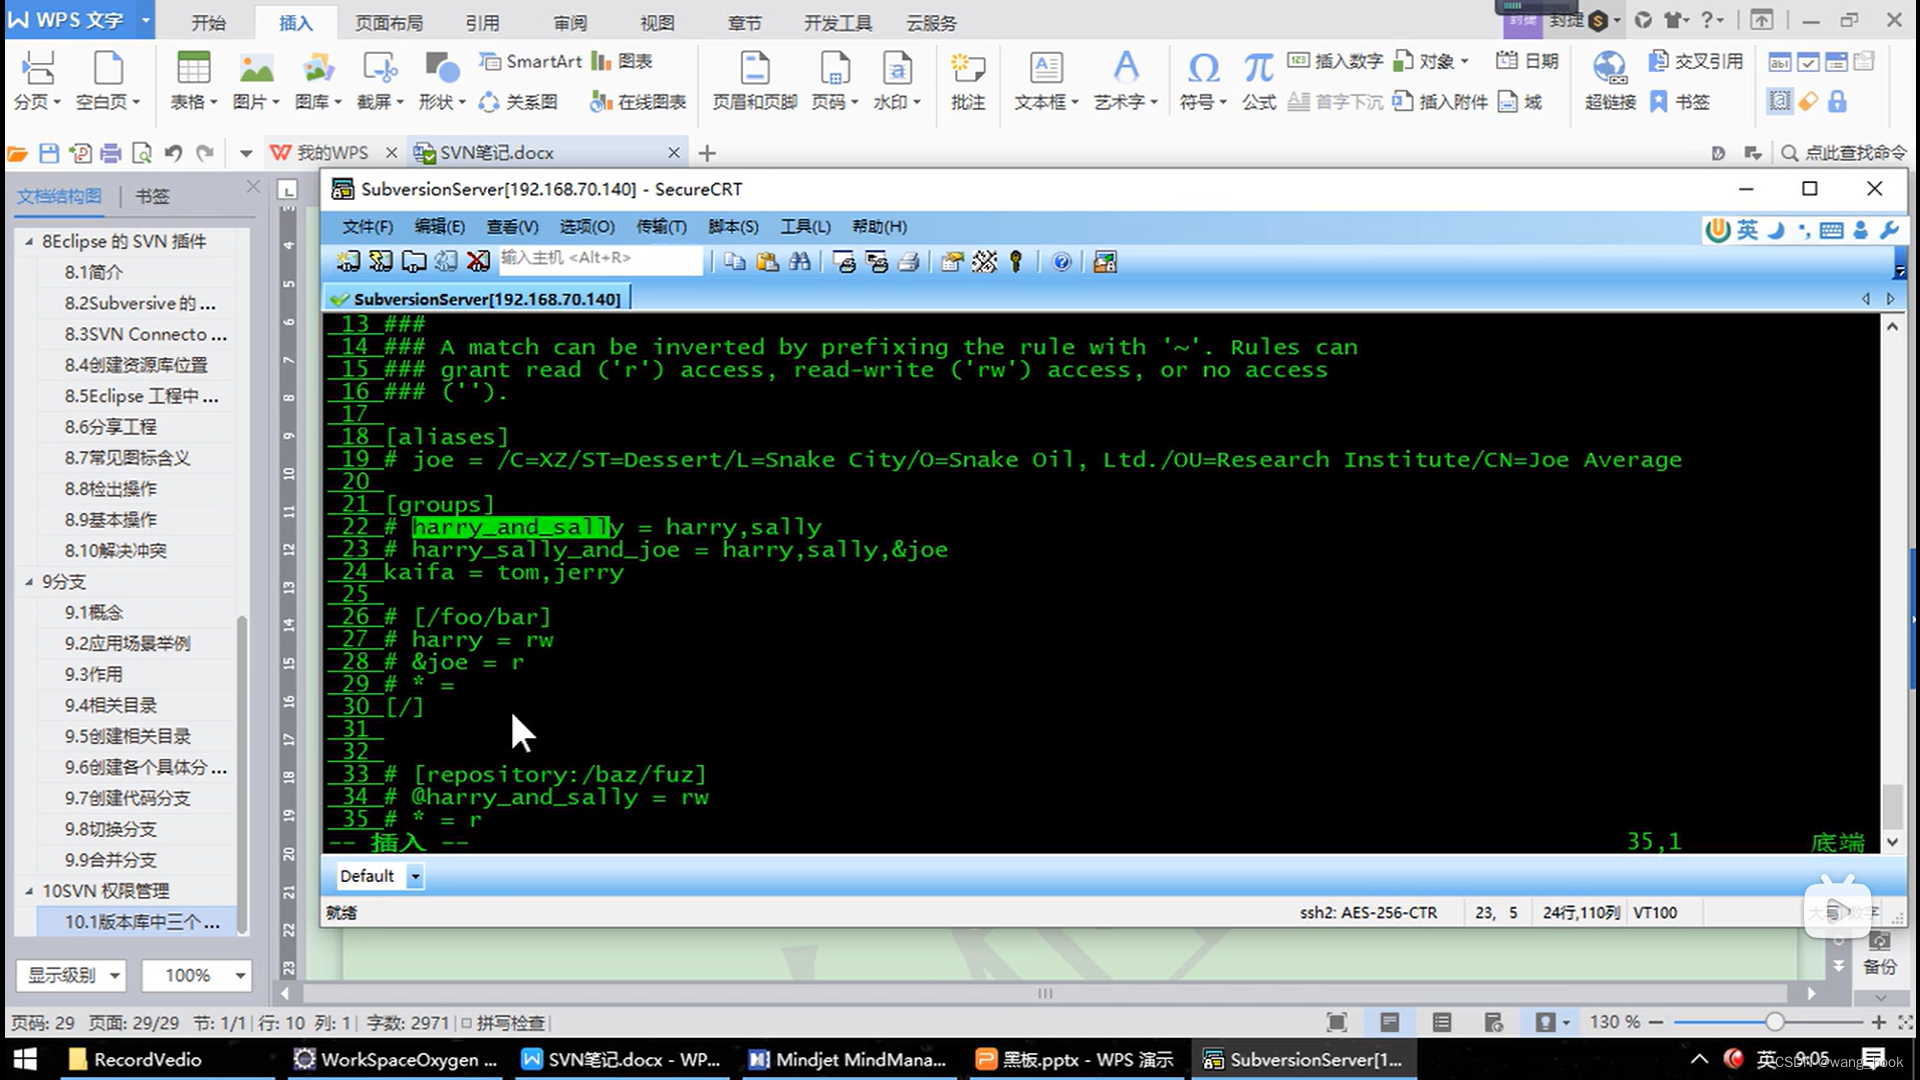The width and height of the screenshot is (1920, 1080).
Task: Insert a hyperlink with 超链接 icon
Action: pos(1609,80)
